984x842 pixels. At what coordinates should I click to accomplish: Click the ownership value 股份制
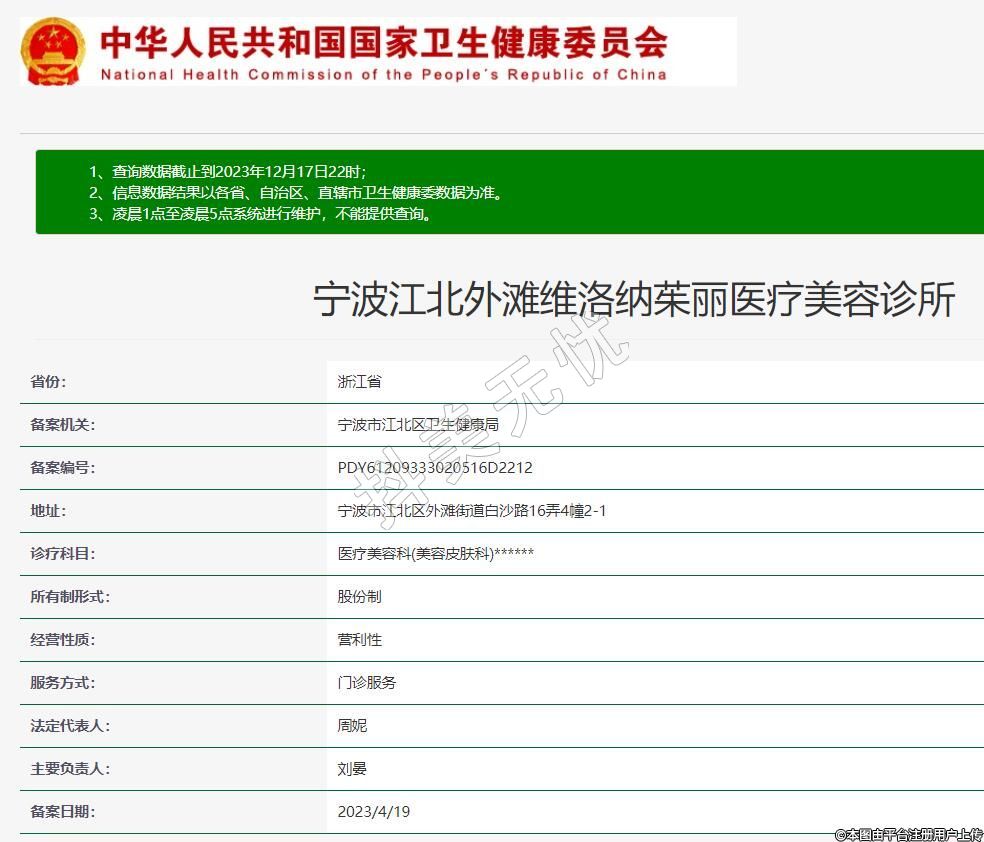pyautogui.click(x=359, y=597)
